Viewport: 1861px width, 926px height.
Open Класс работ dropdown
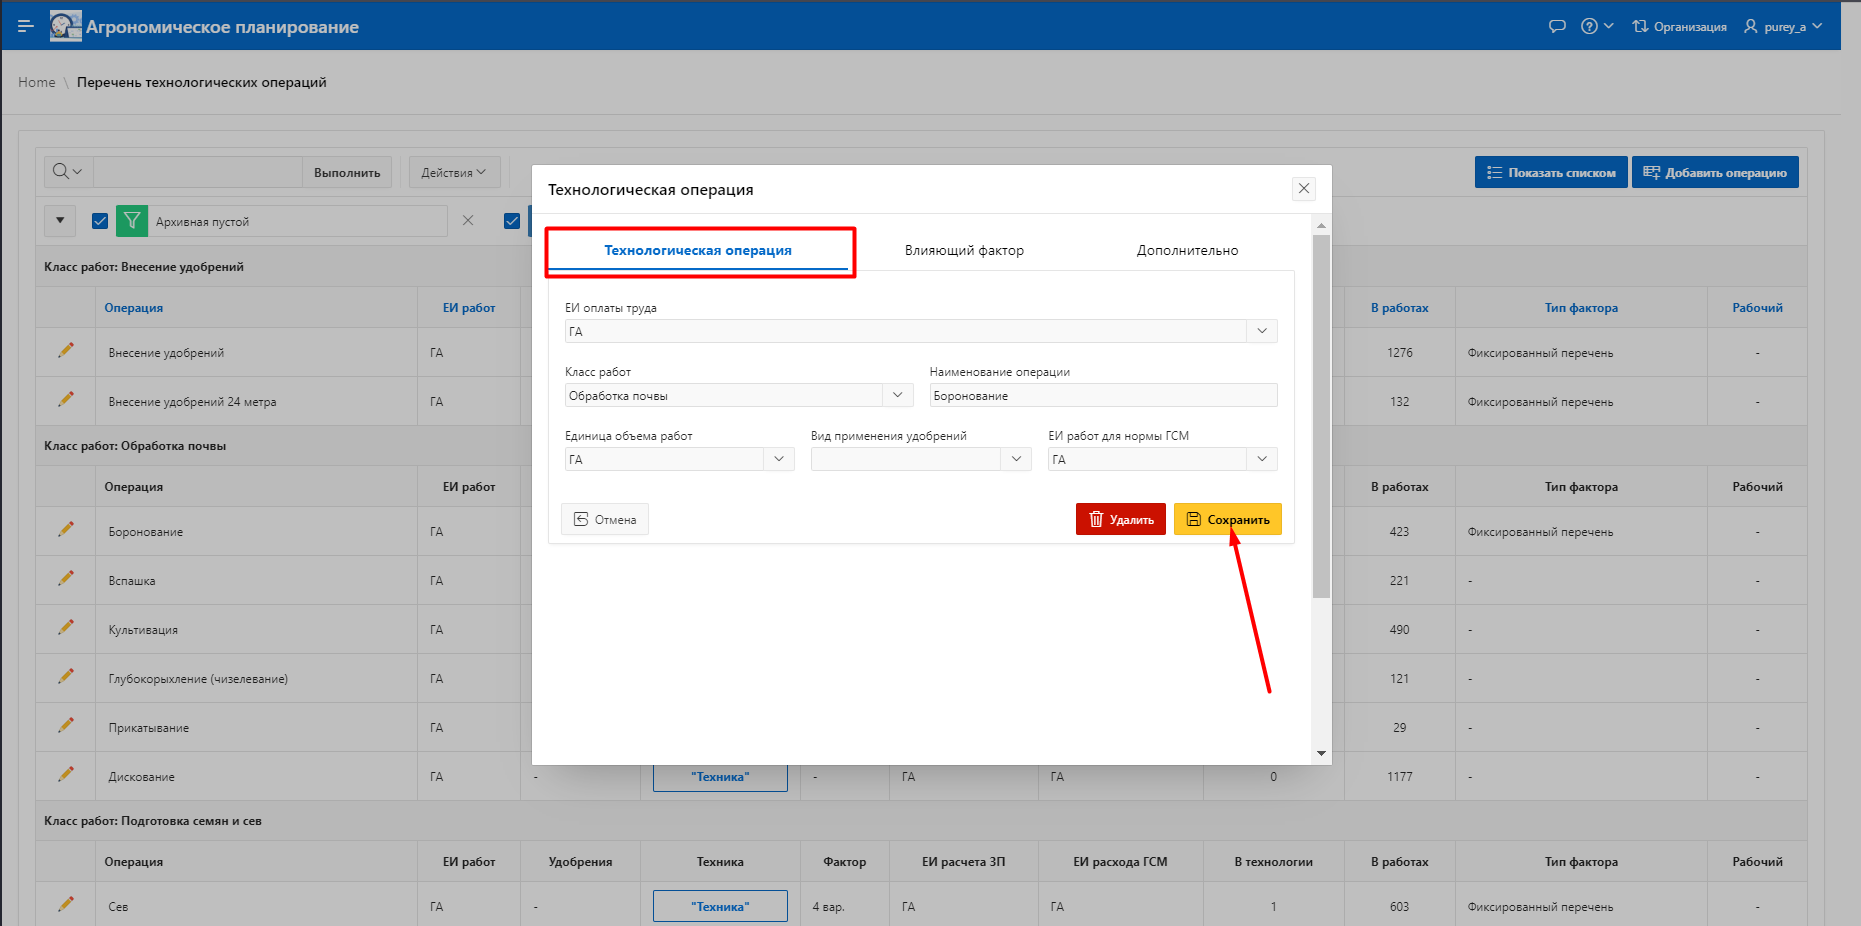click(898, 395)
